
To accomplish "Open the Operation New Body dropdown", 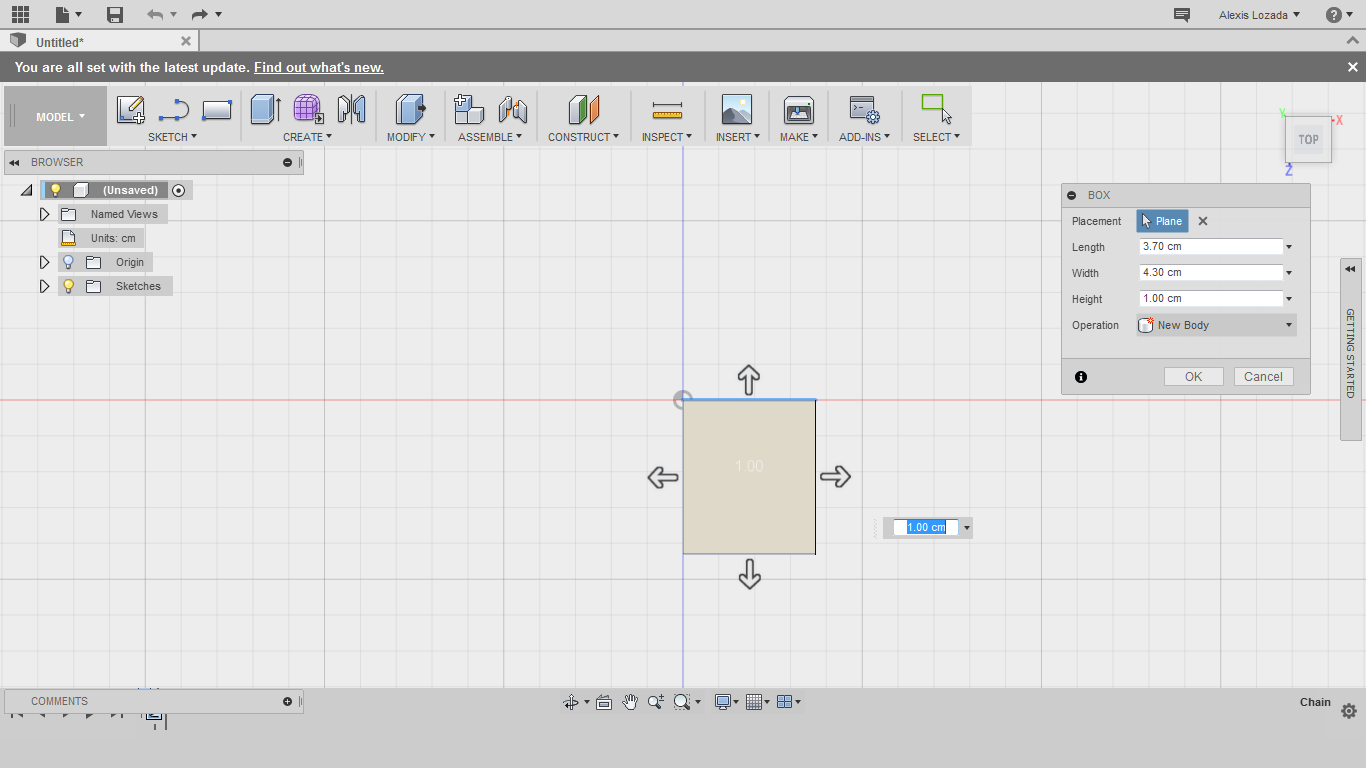I will click(1217, 325).
